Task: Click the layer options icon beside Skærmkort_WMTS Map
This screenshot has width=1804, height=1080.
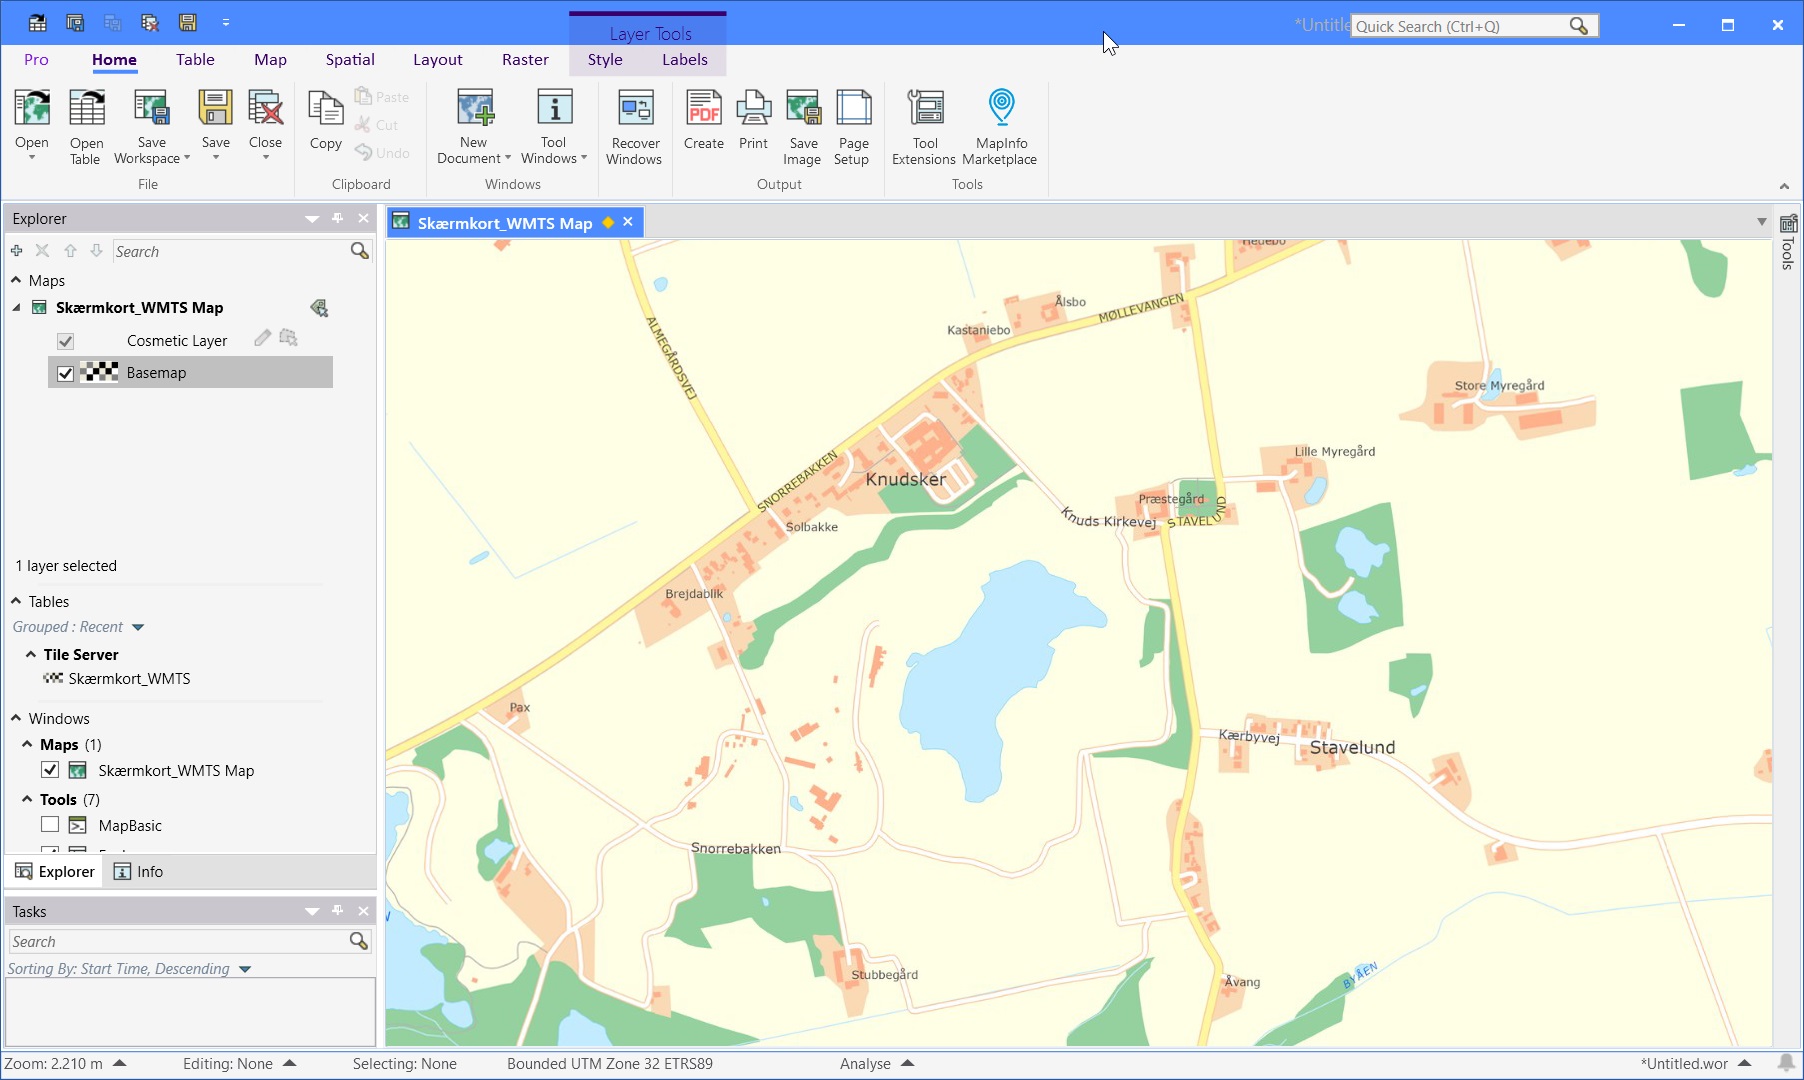Action: 319,308
